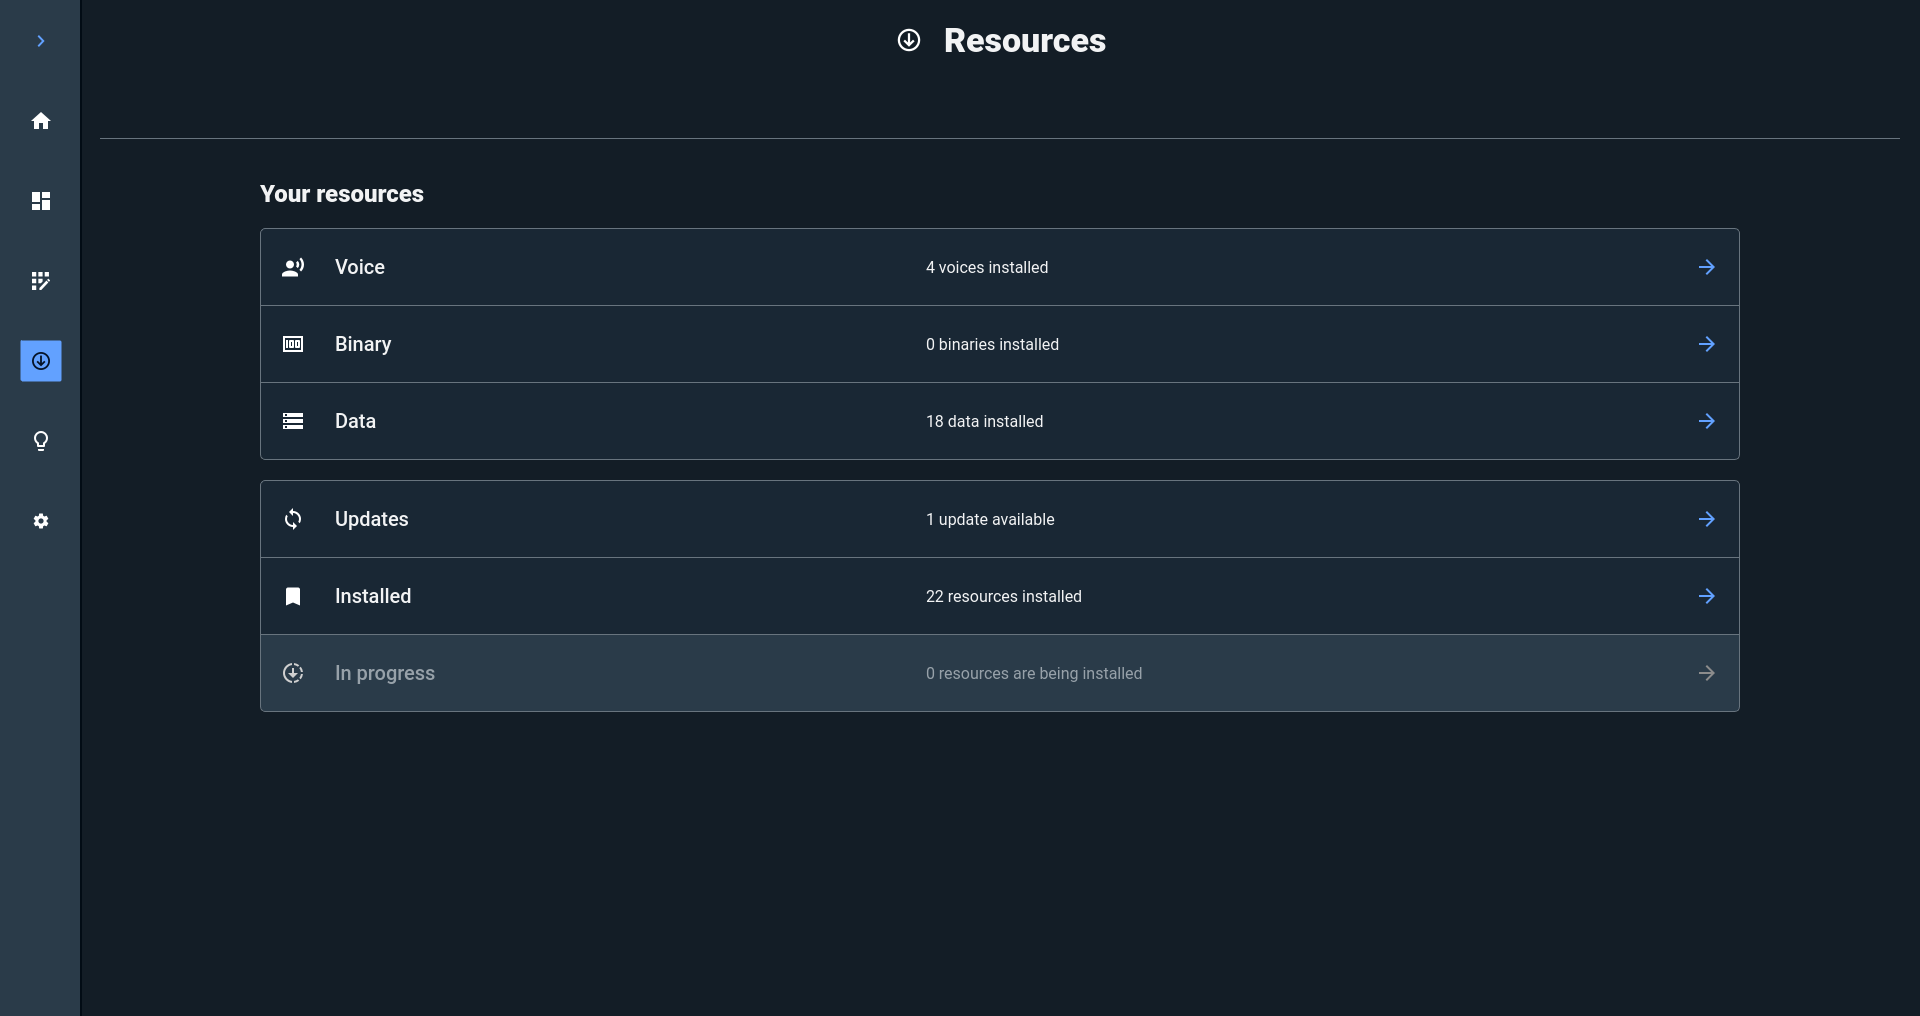This screenshot has width=1920, height=1016.
Task: Click the '4 voices installed' text
Action: (x=986, y=268)
